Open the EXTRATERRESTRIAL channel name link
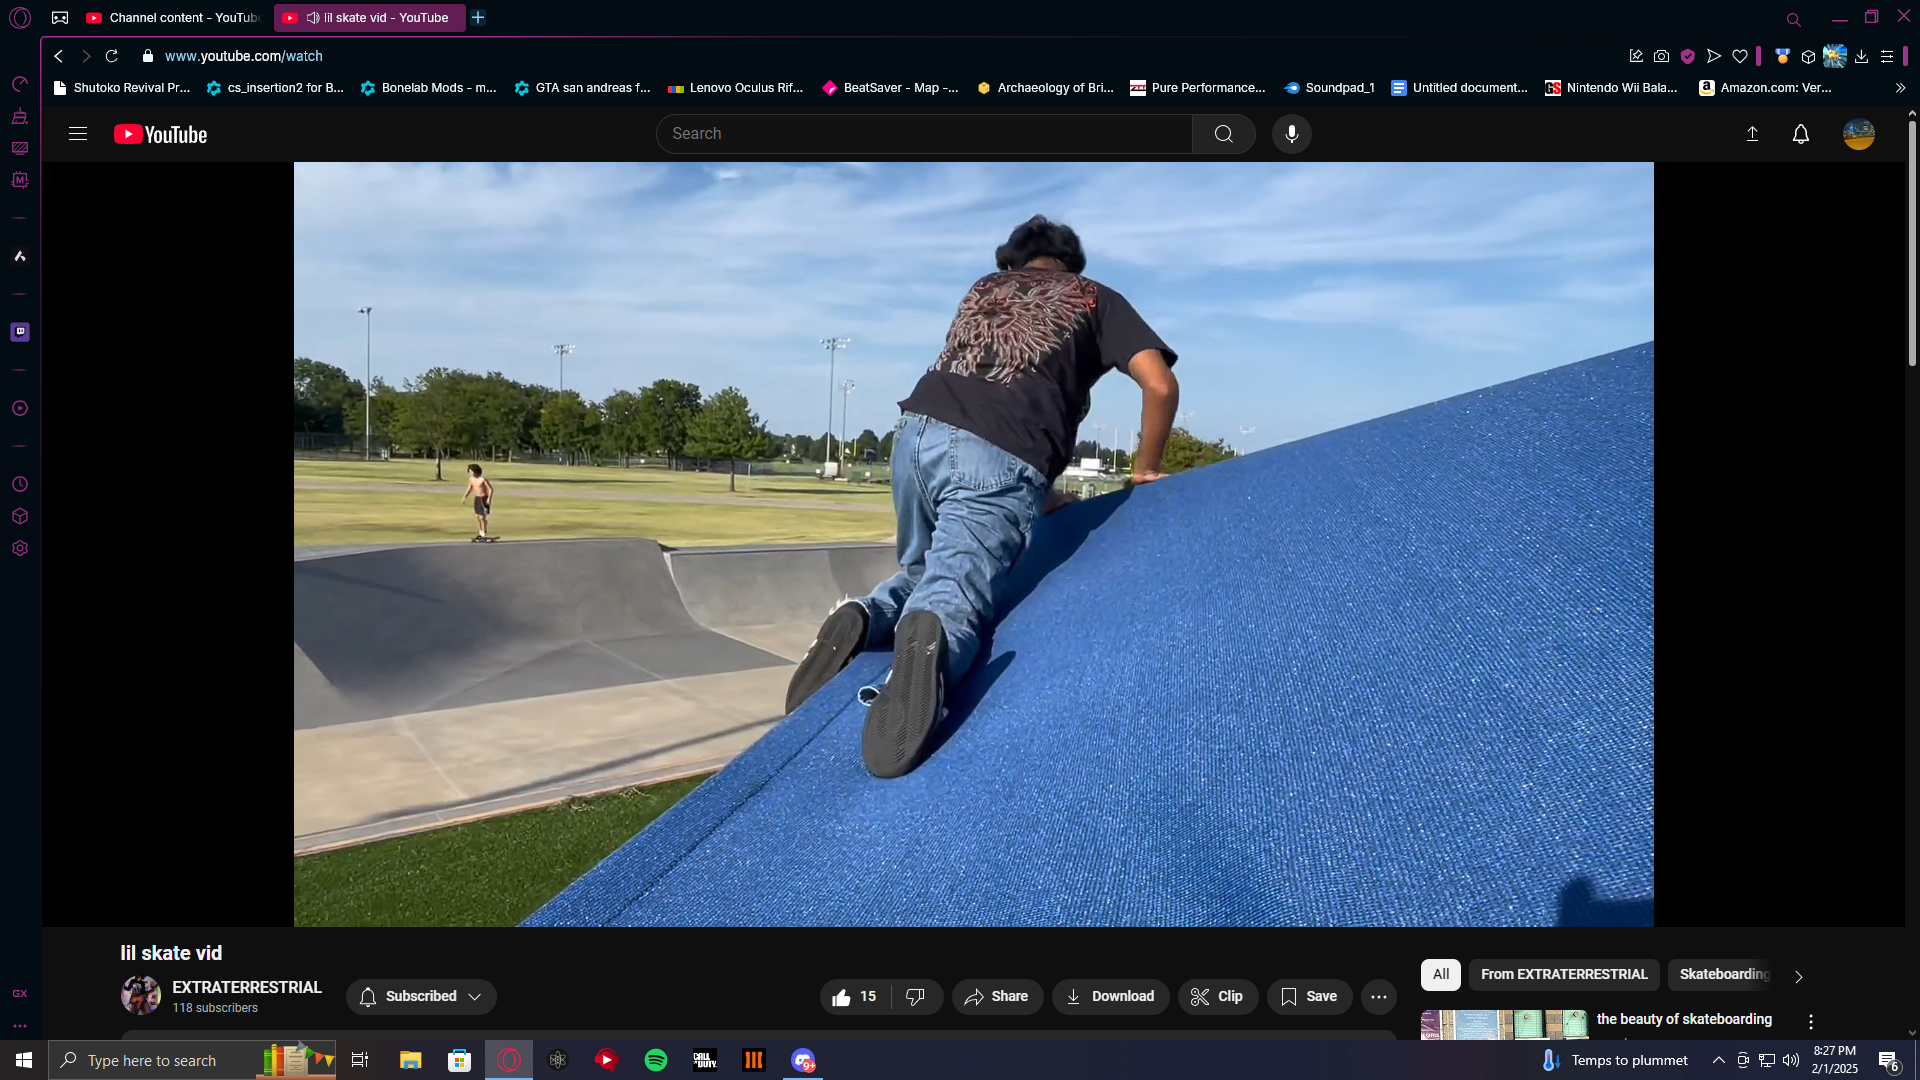Image resolution: width=1920 pixels, height=1080 pixels. [247, 988]
